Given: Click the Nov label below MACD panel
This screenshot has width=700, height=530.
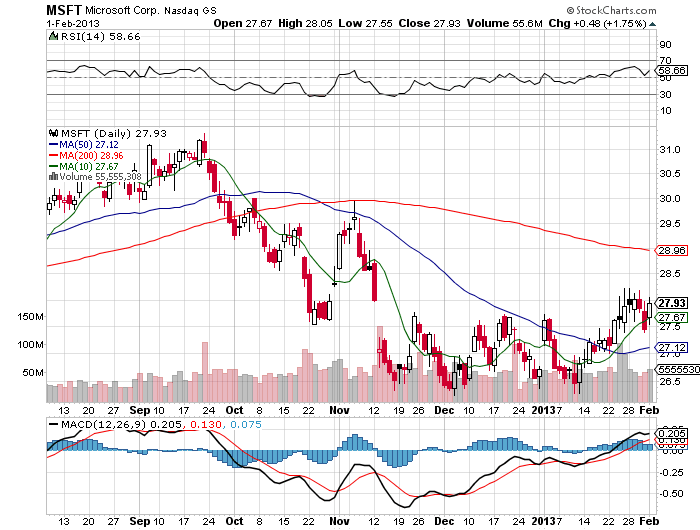Looking at the screenshot, I should [339, 521].
